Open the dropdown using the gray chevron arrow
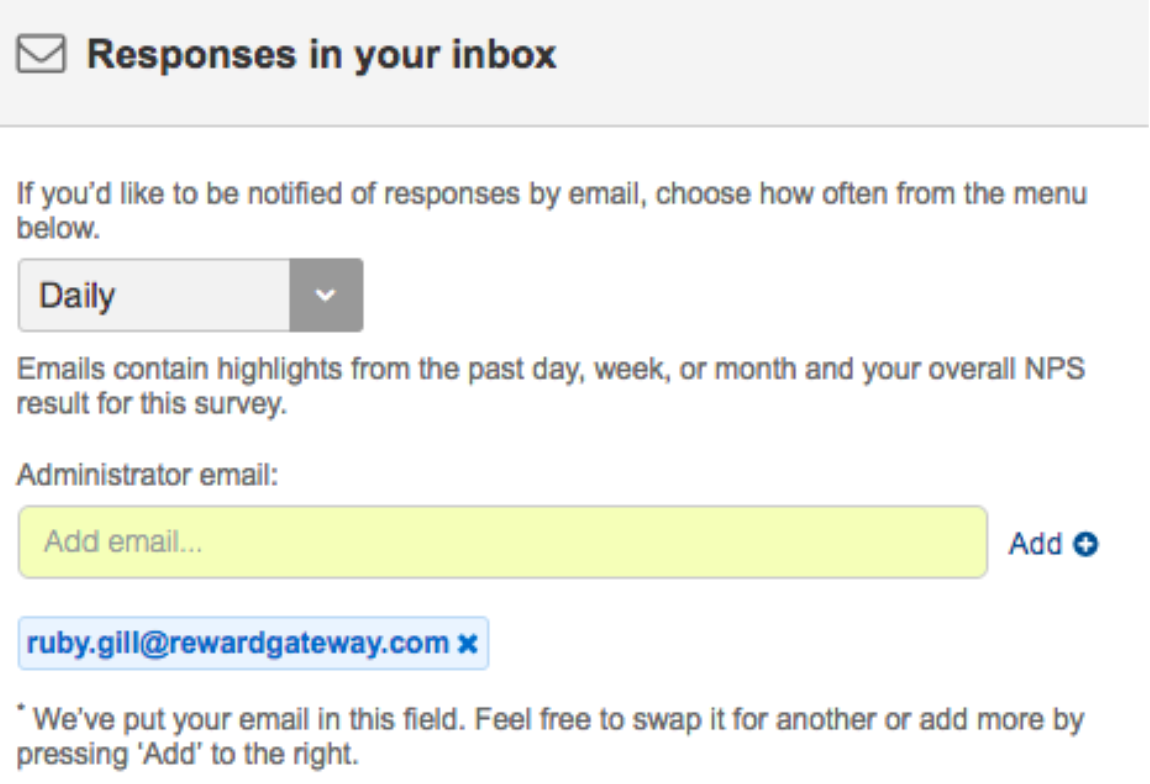The width and height of the screenshot is (1150, 784). [326, 295]
